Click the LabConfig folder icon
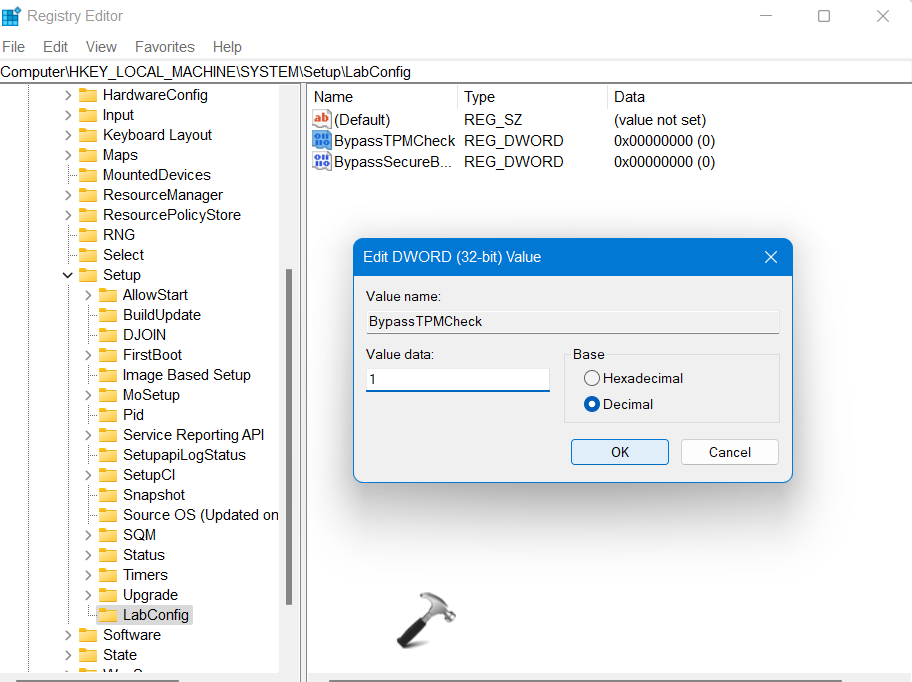 pyautogui.click(x=107, y=615)
